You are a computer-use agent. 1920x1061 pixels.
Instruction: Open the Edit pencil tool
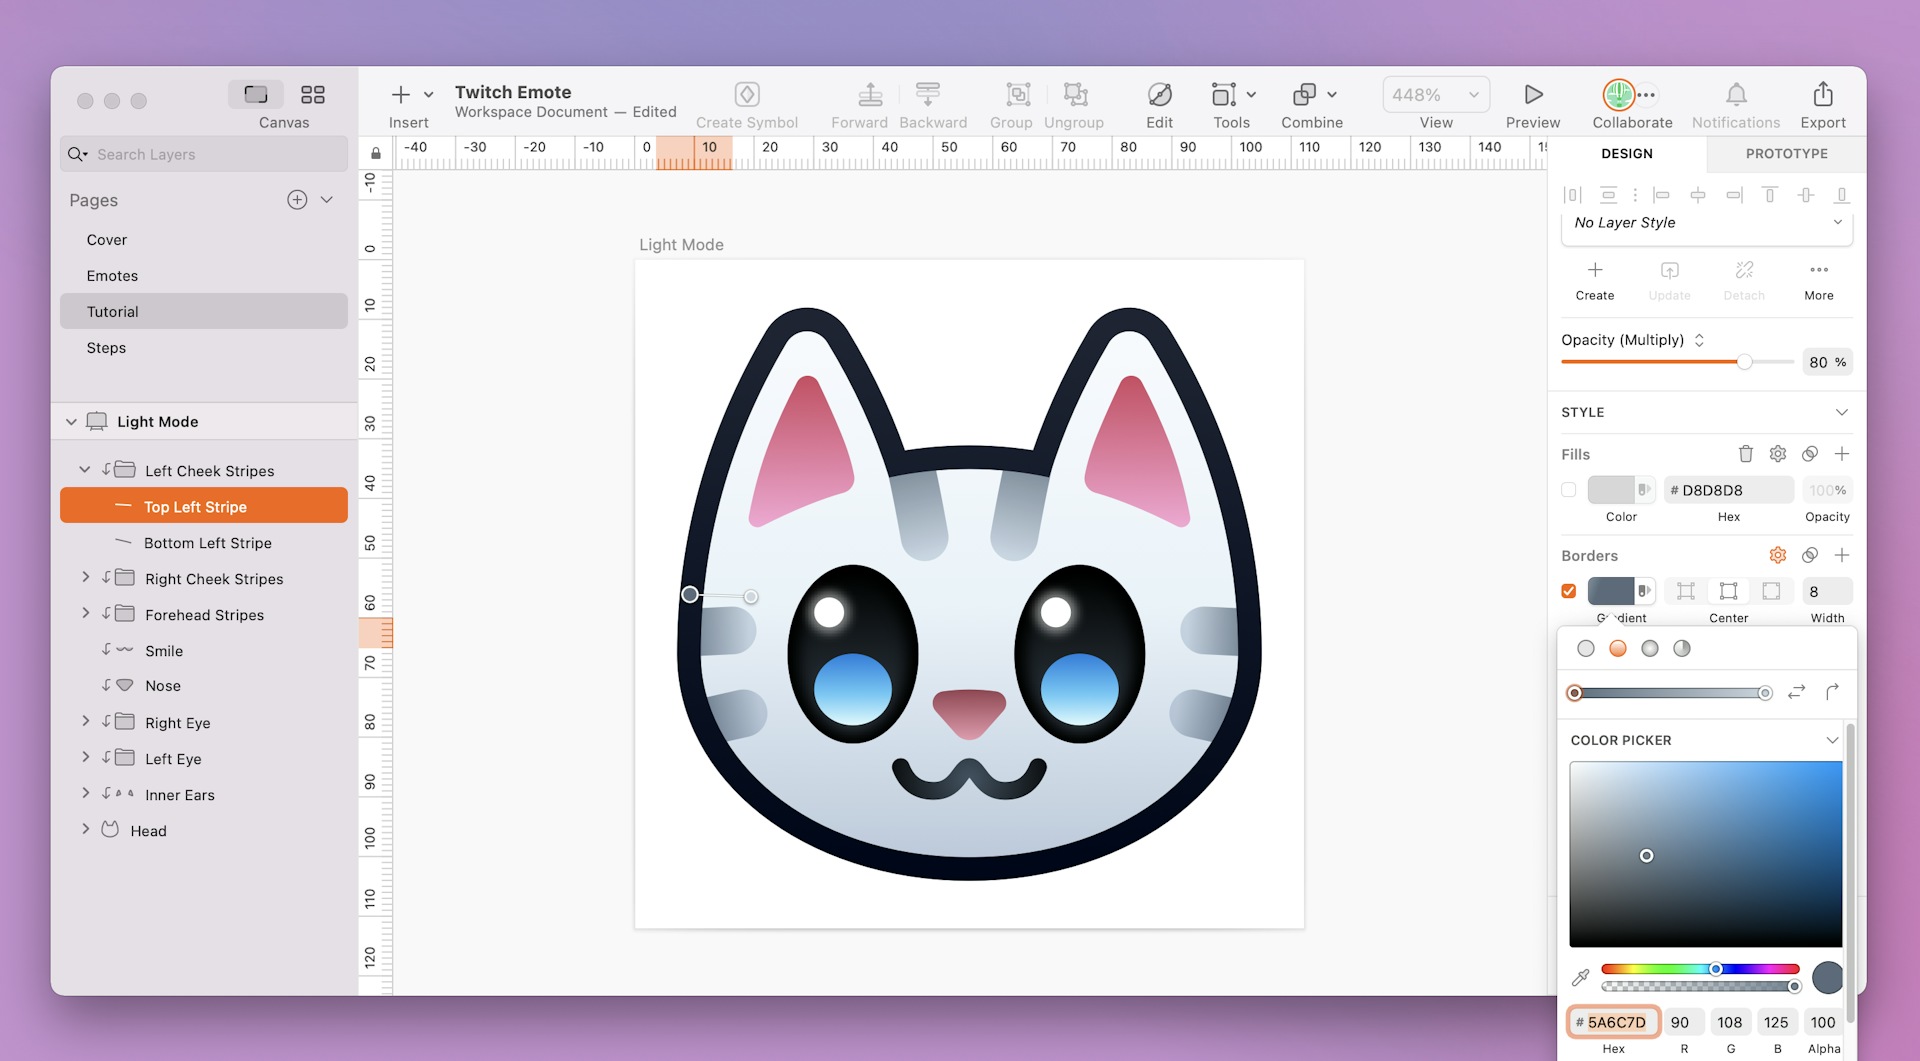coord(1159,97)
